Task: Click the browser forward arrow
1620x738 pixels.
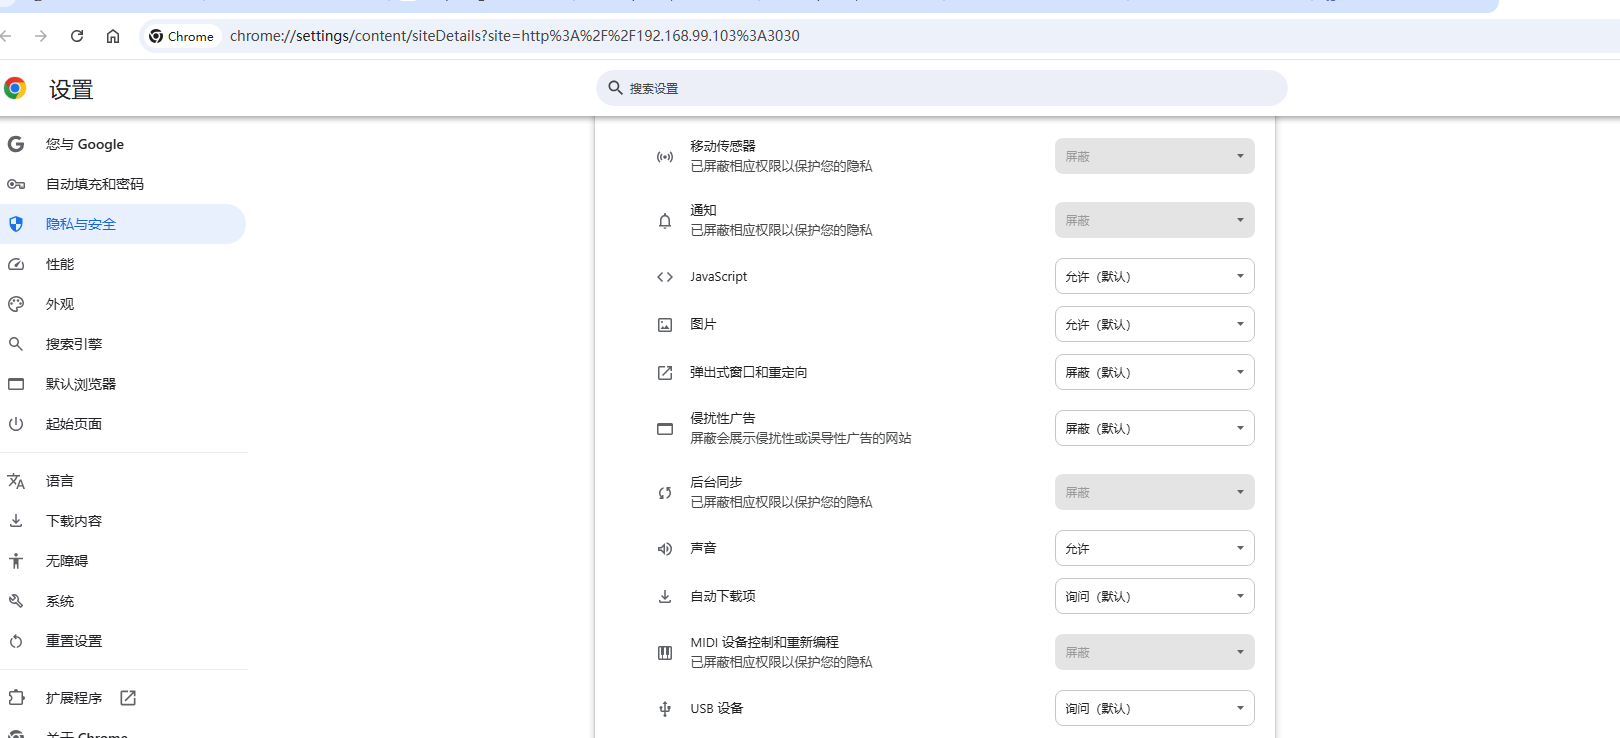Action: click(41, 36)
